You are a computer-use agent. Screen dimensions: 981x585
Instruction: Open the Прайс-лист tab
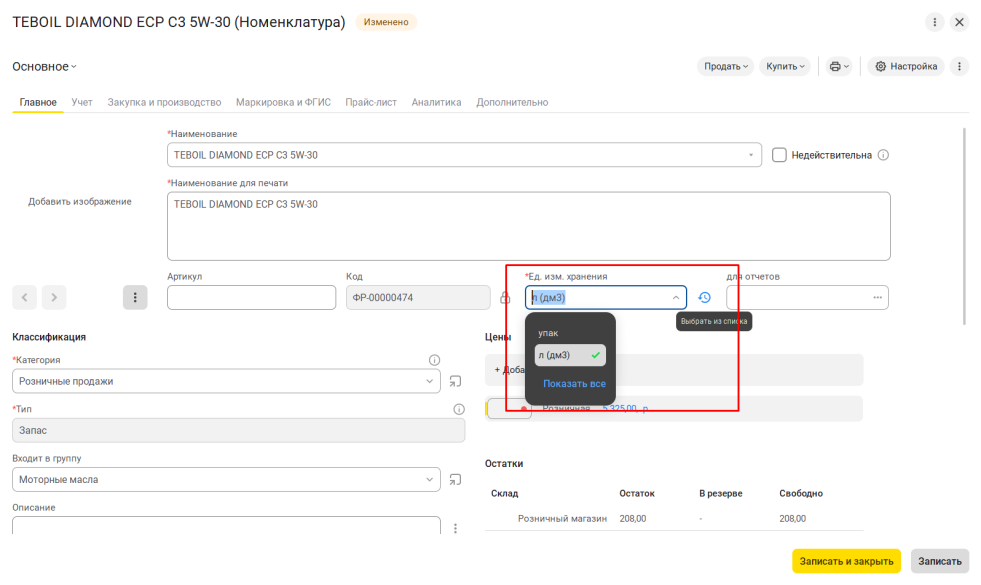371,102
